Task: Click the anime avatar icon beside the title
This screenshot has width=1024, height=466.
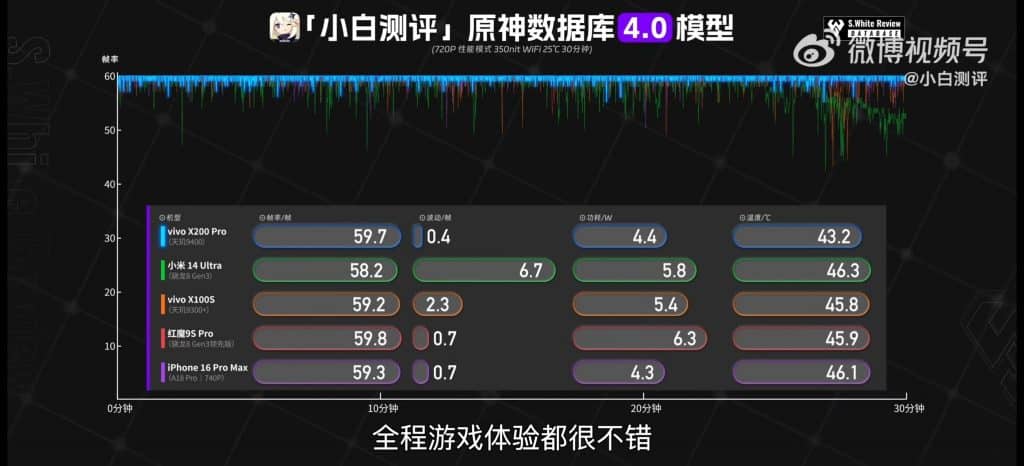Action: tap(285, 29)
